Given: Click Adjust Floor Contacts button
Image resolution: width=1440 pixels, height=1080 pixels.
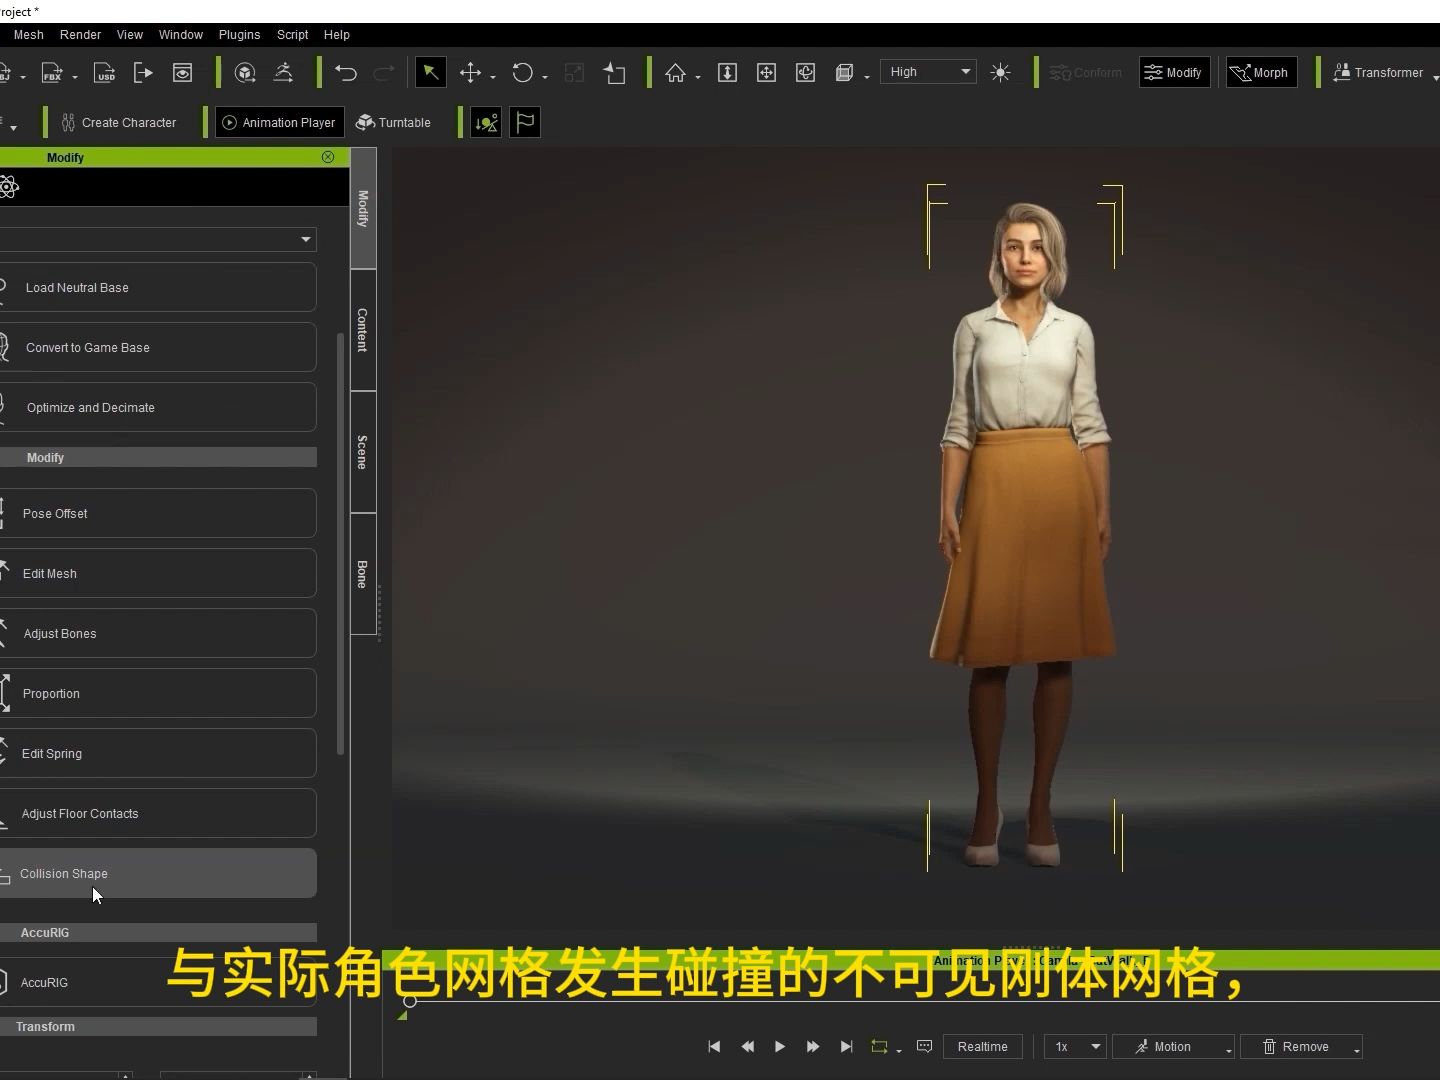Looking at the screenshot, I should pos(158,814).
